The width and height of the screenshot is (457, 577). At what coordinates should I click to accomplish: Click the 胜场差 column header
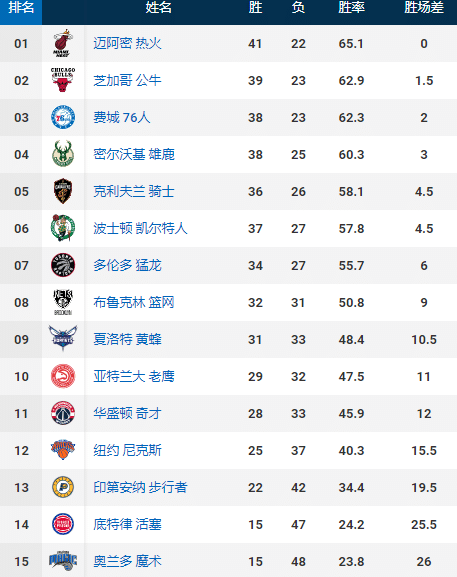(424, 7)
